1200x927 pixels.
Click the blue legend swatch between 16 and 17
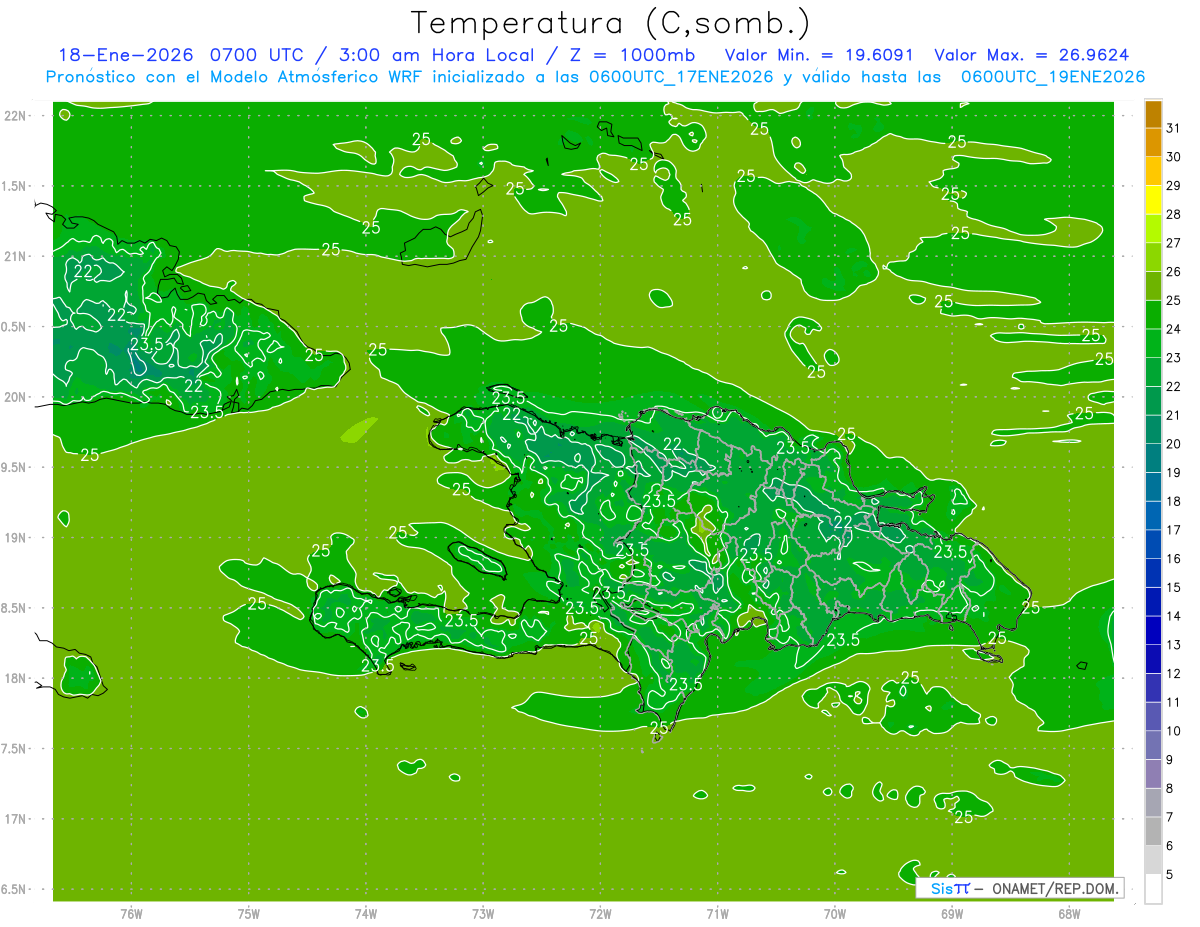click(1153, 545)
